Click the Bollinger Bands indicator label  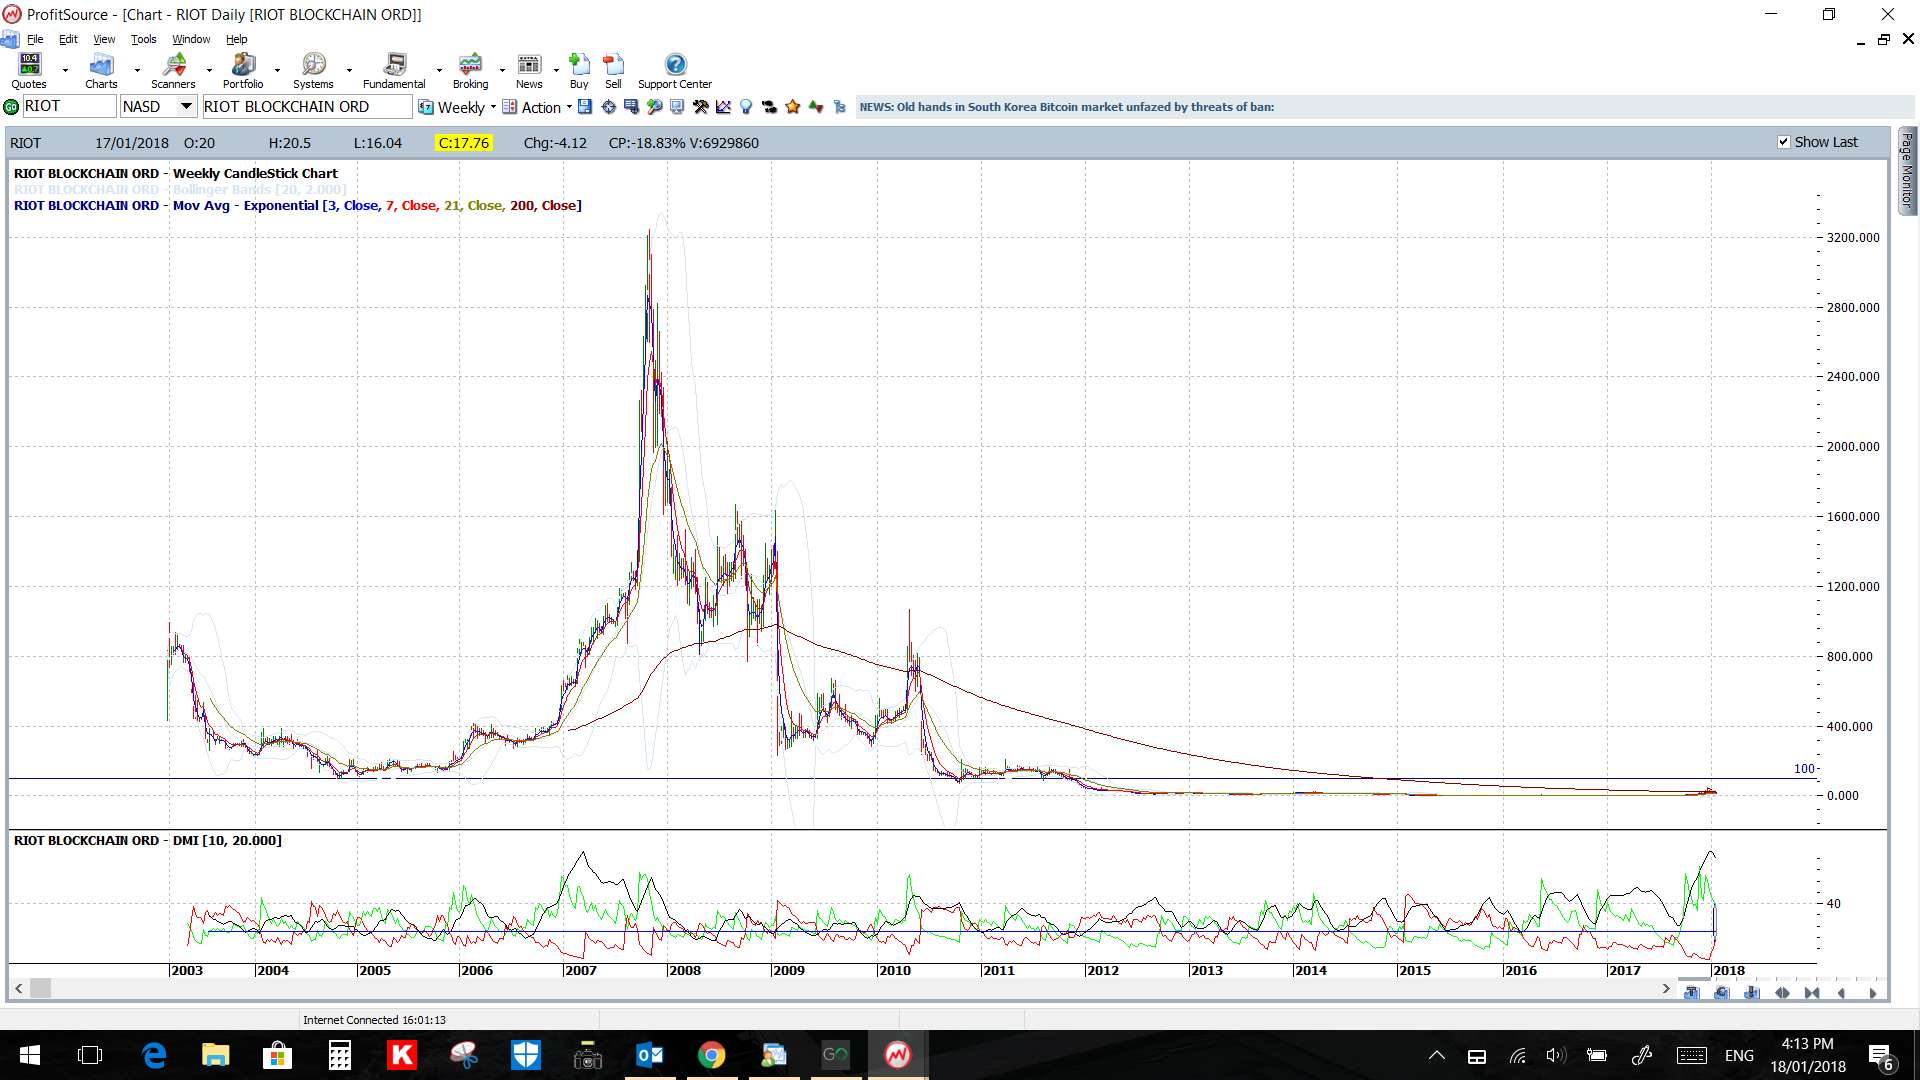point(180,189)
